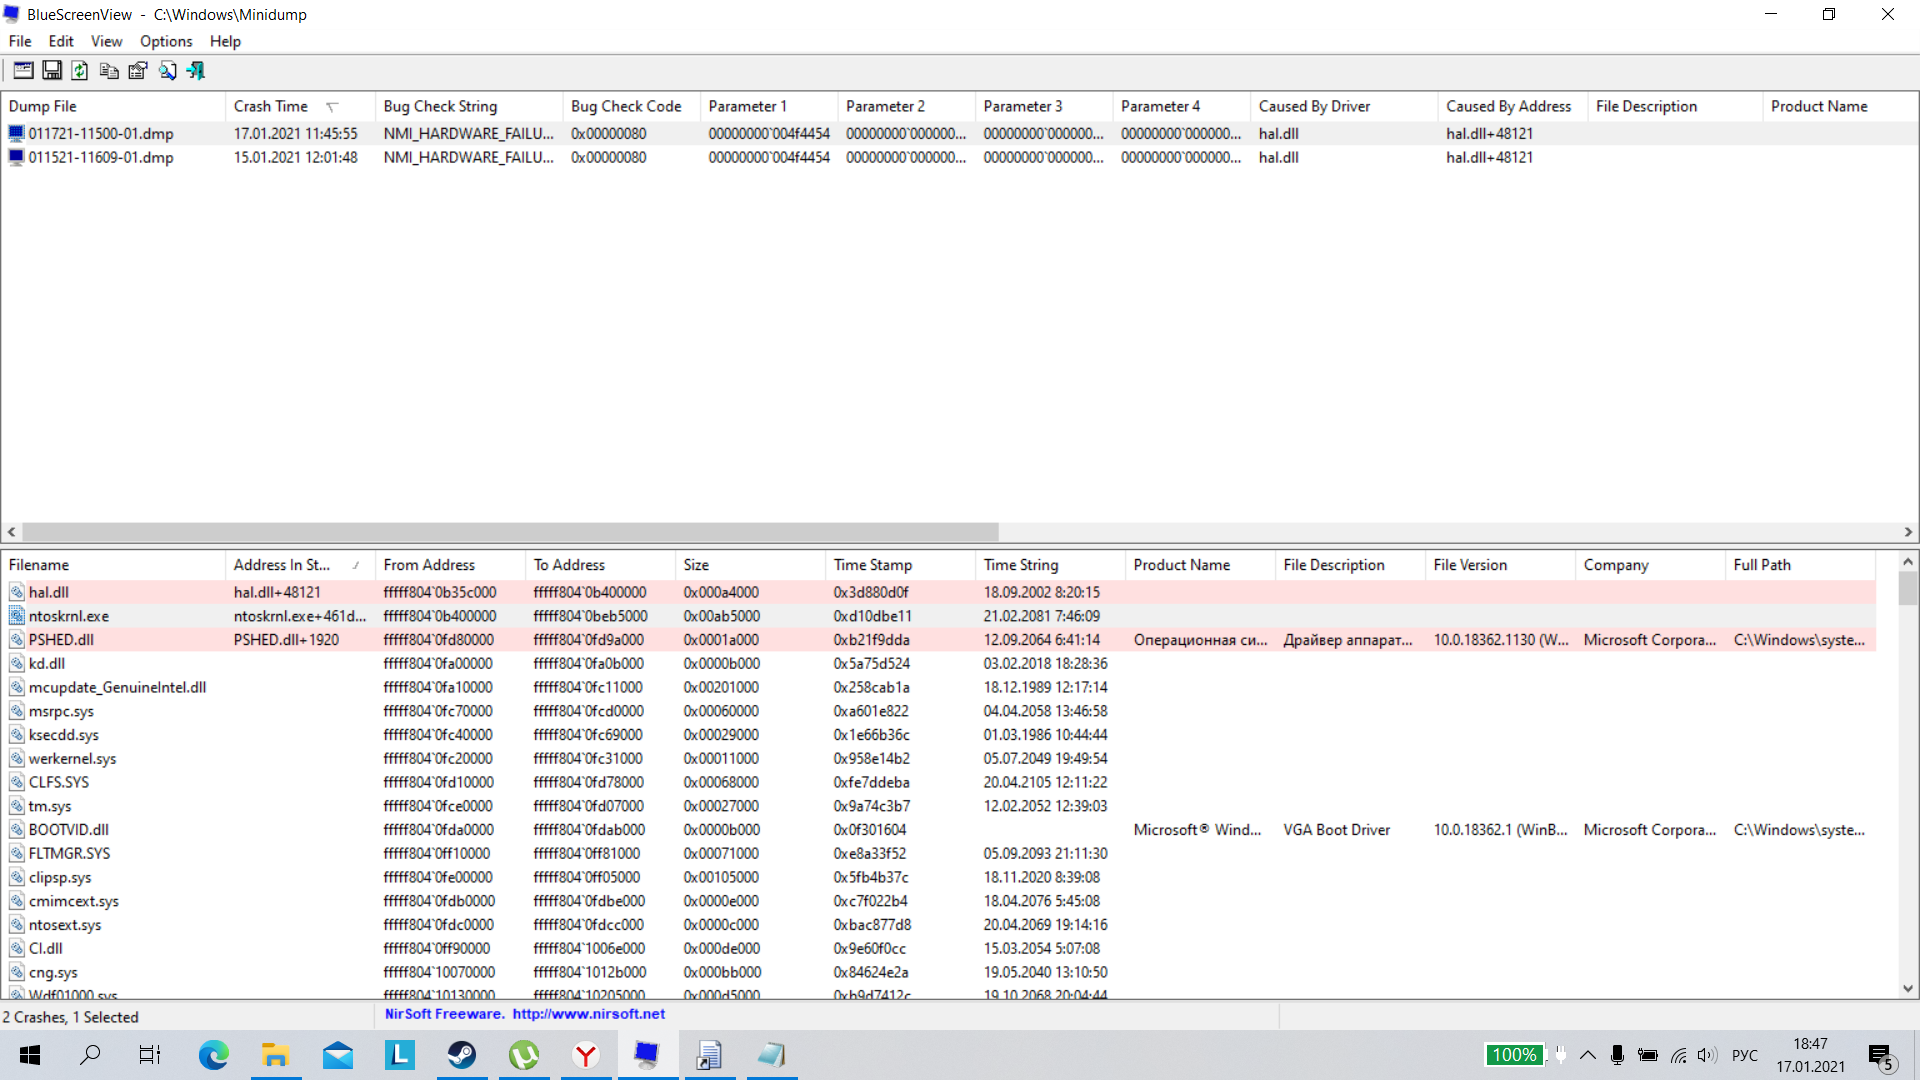Click NMI_HARDWARE_FAILU... cell of 17.01.2021 crash
Viewport: 1920px width, 1080px height.
pyautogui.click(x=468, y=133)
